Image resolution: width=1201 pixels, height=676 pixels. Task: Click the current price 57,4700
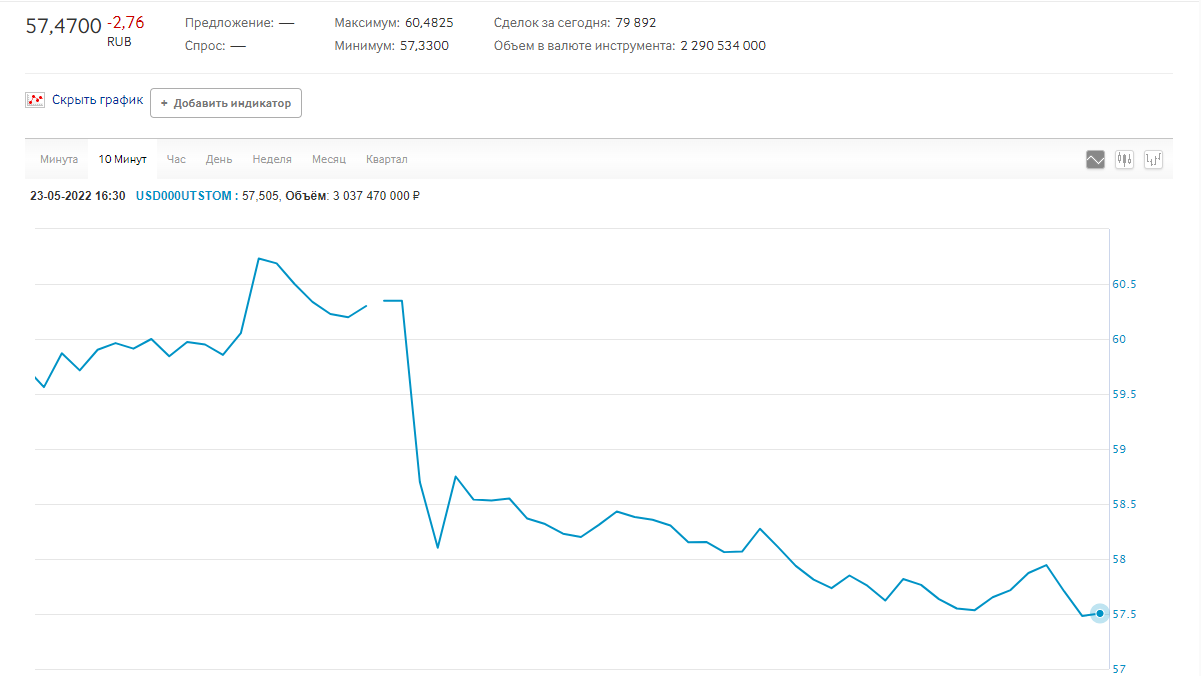63,26
